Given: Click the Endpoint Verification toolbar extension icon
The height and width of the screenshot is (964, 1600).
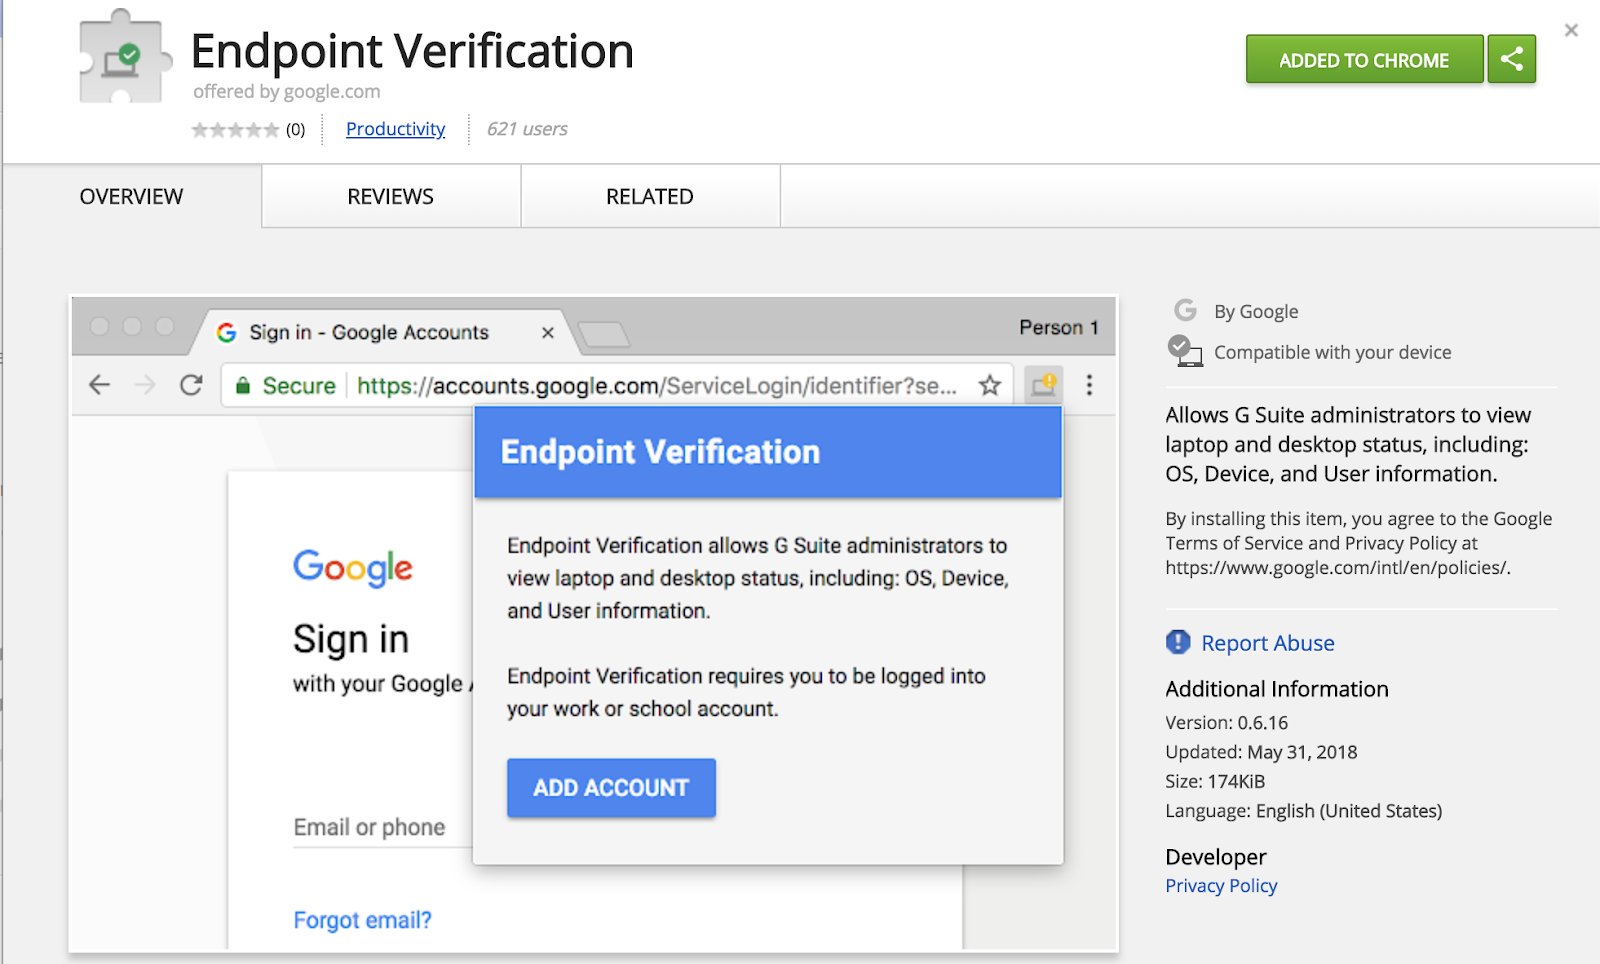Looking at the screenshot, I should coord(1043,385).
